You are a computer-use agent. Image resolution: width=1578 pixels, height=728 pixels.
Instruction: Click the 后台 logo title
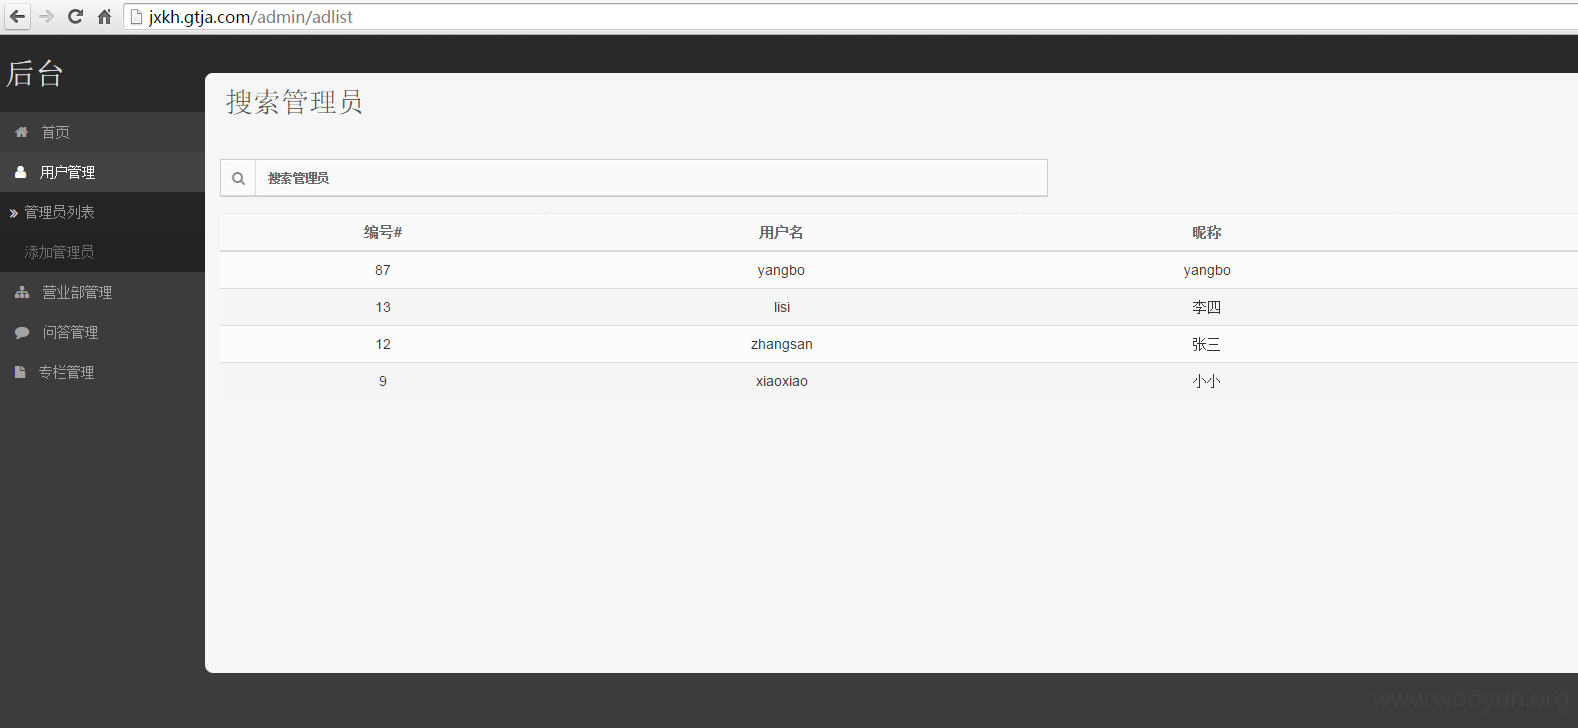coord(35,73)
